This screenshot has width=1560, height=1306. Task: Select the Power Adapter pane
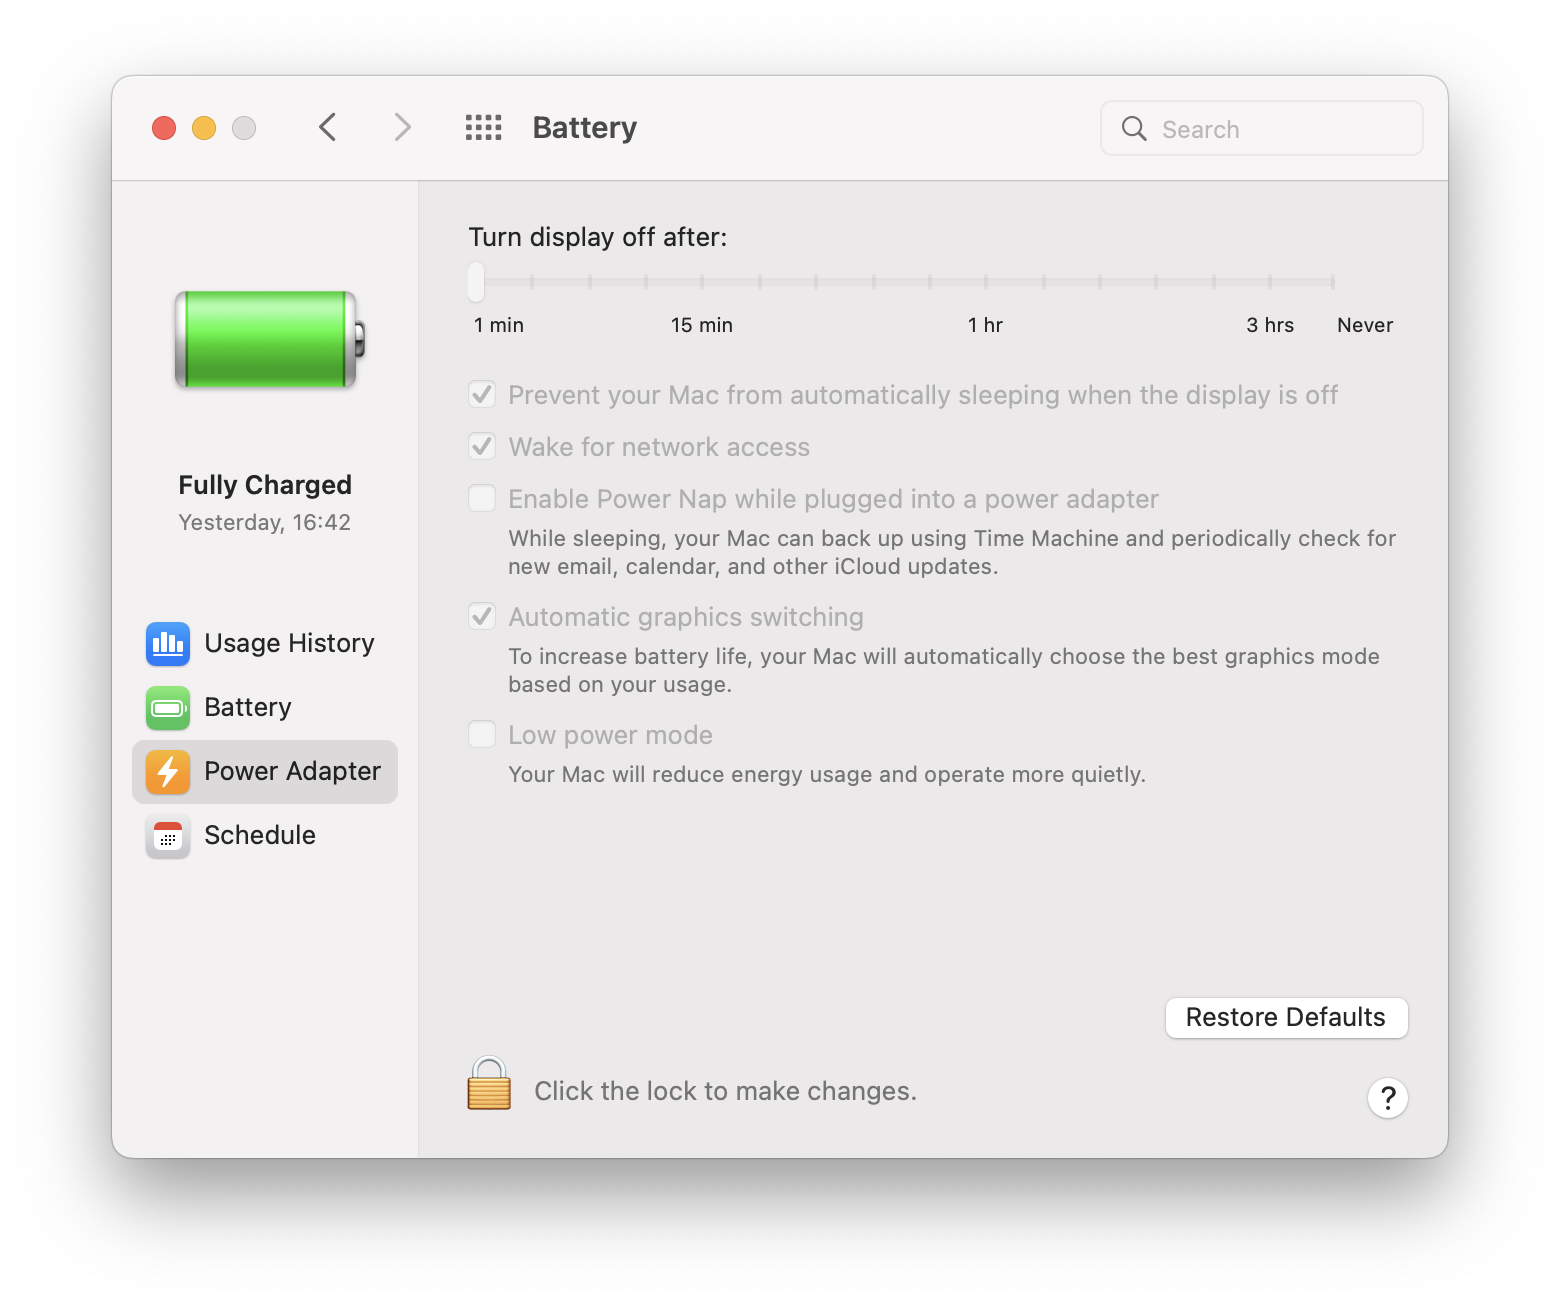[265, 772]
